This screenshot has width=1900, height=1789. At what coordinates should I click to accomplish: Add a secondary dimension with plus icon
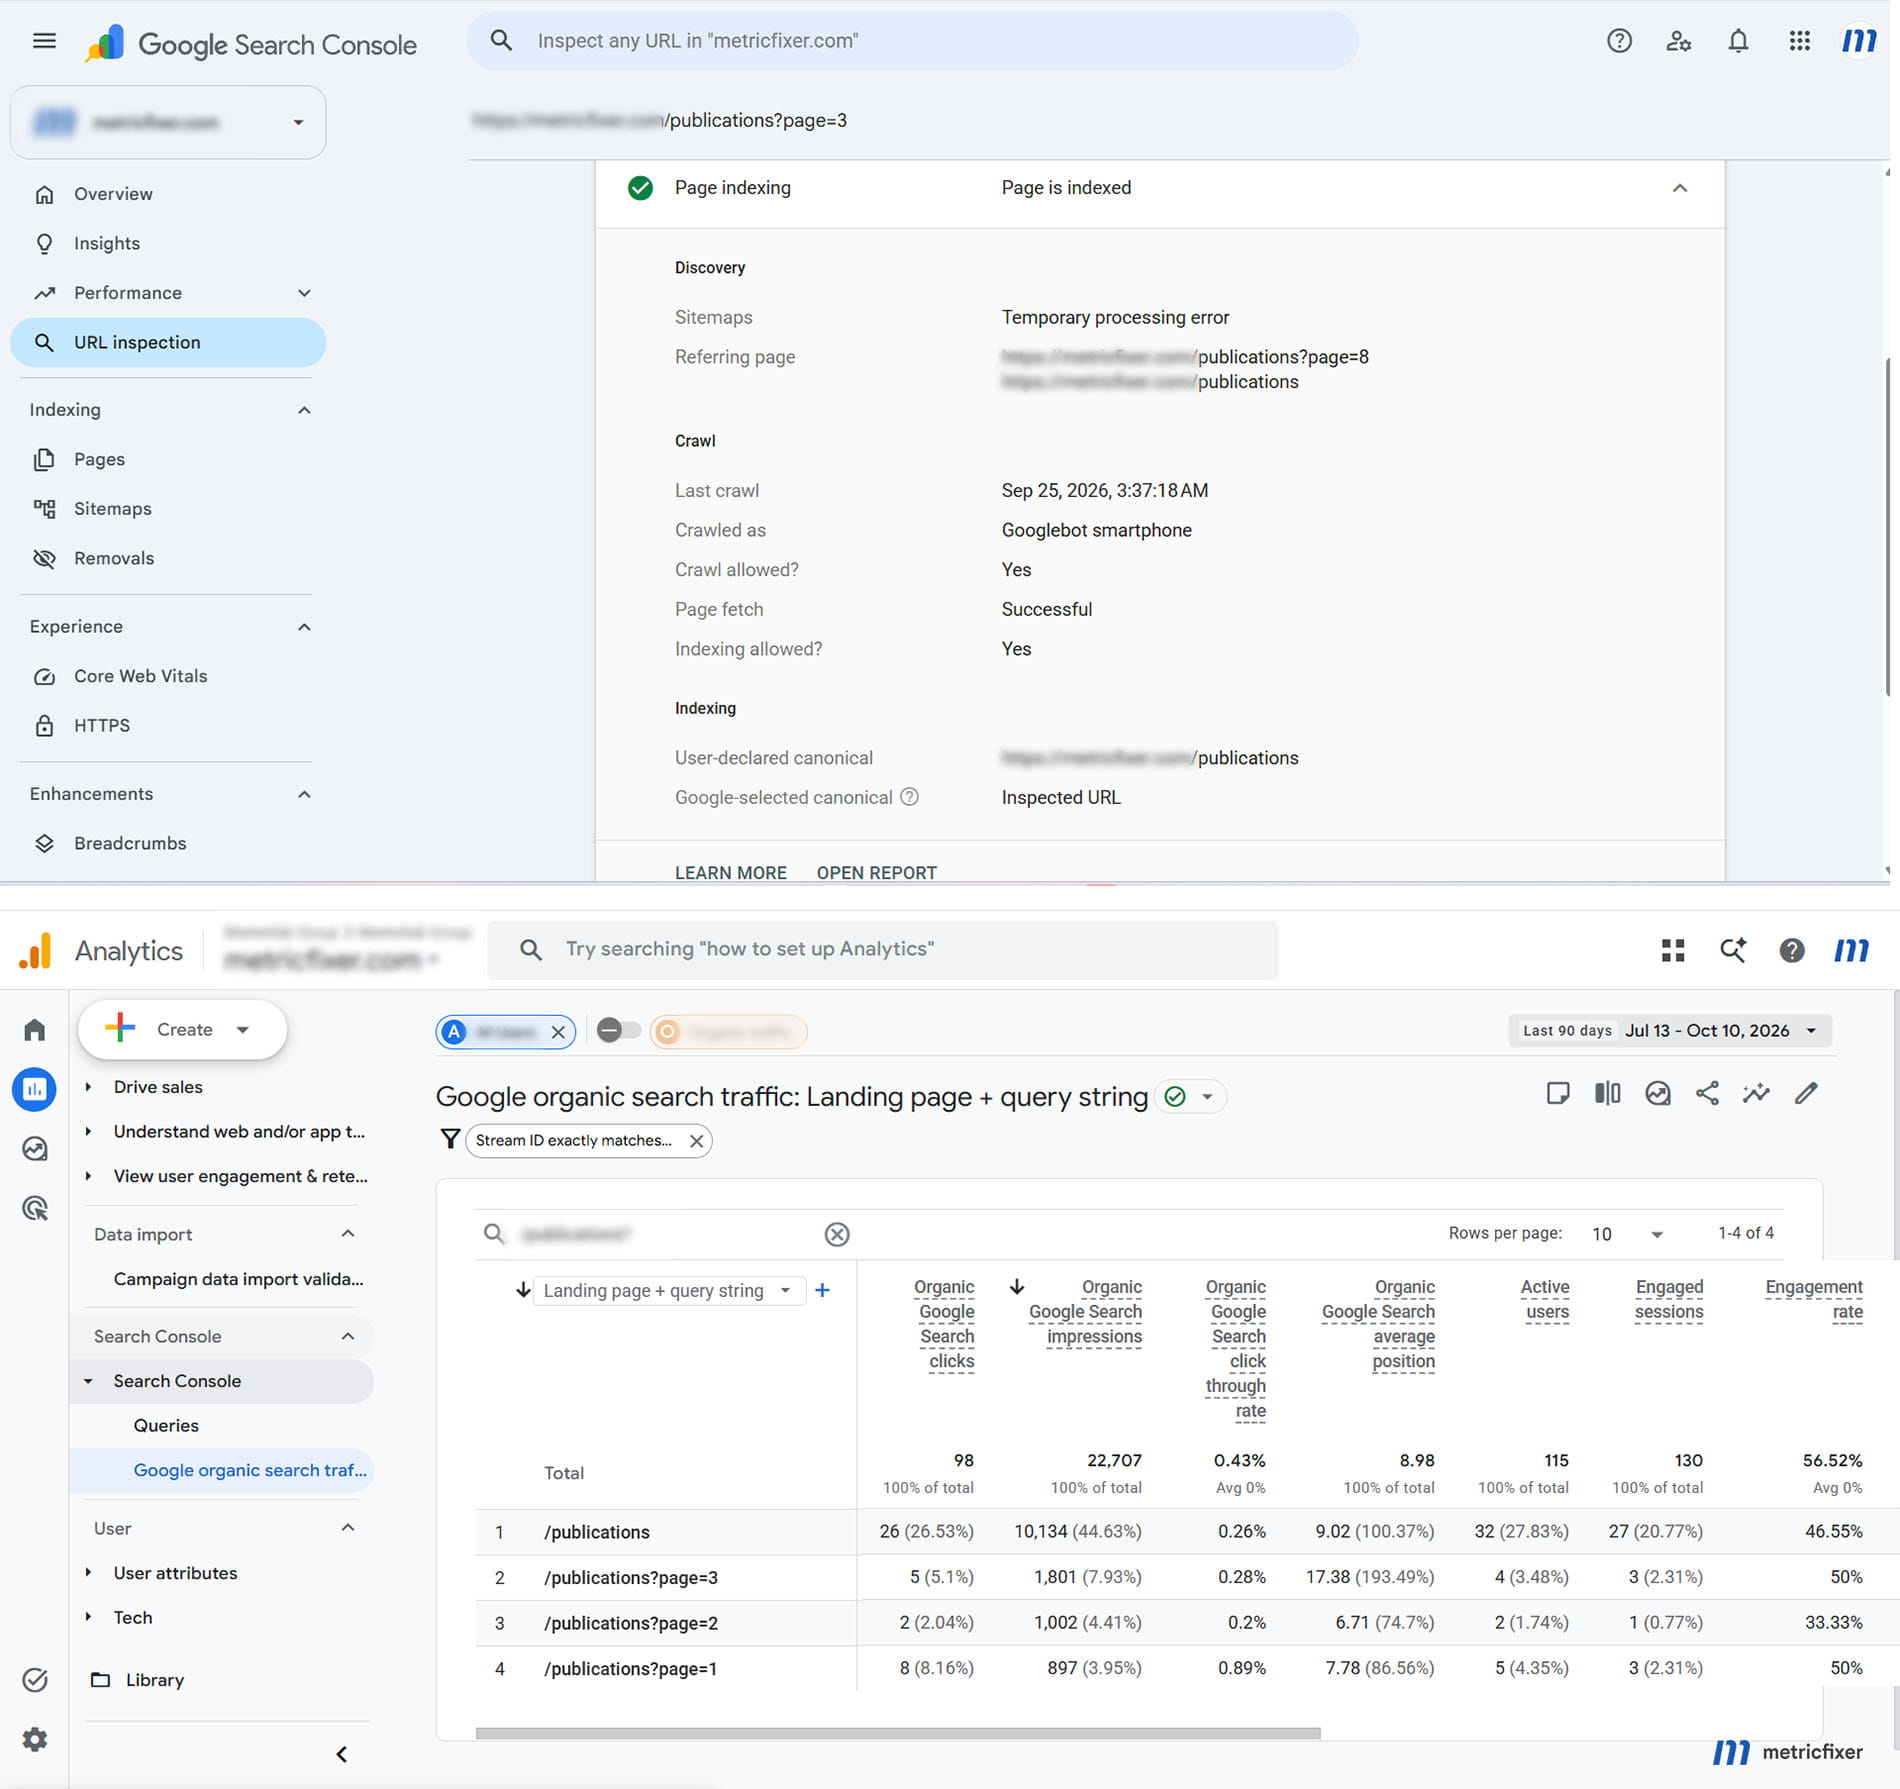click(822, 1290)
